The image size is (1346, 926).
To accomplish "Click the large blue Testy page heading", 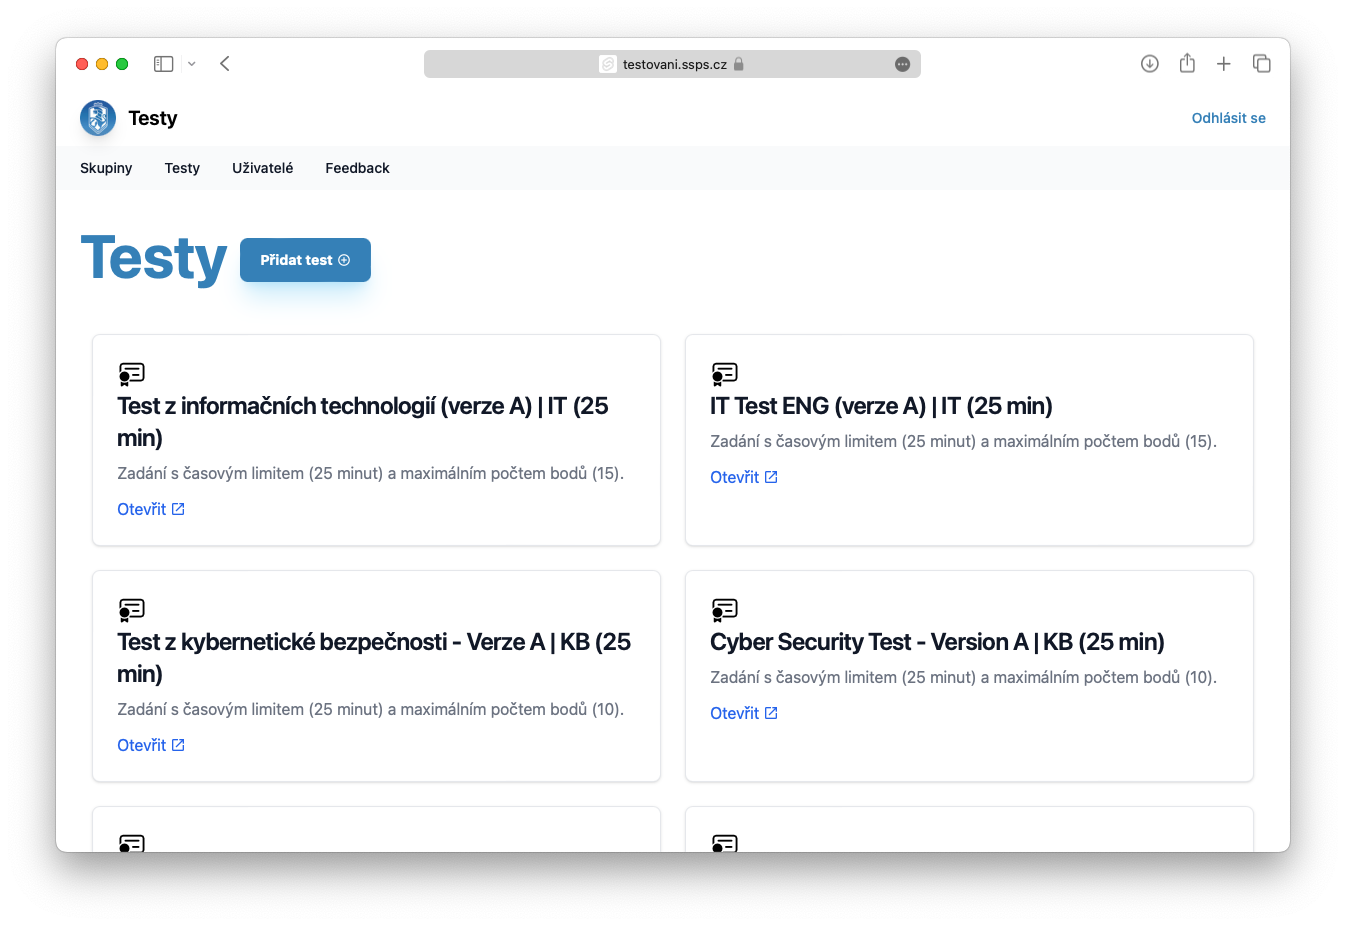I will click(154, 258).
